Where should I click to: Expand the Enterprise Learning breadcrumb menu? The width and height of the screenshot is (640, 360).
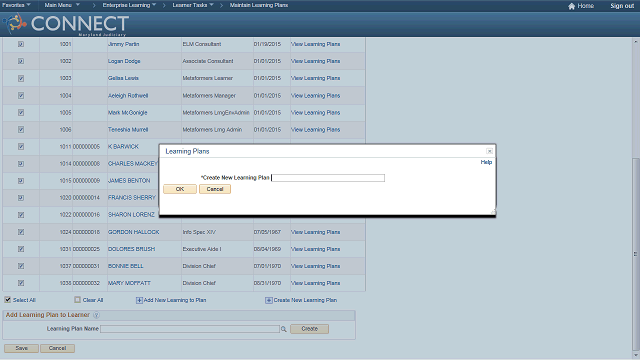click(129, 5)
